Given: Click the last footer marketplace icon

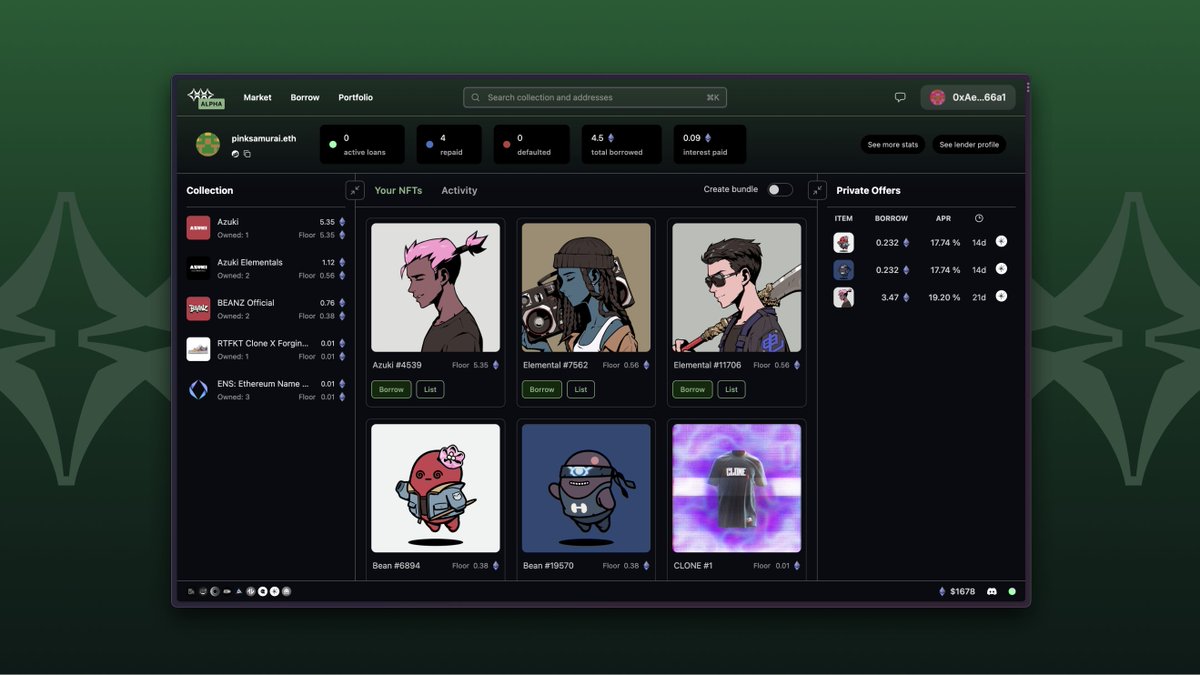Looking at the screenshot, I should click(x=286, y=592).
